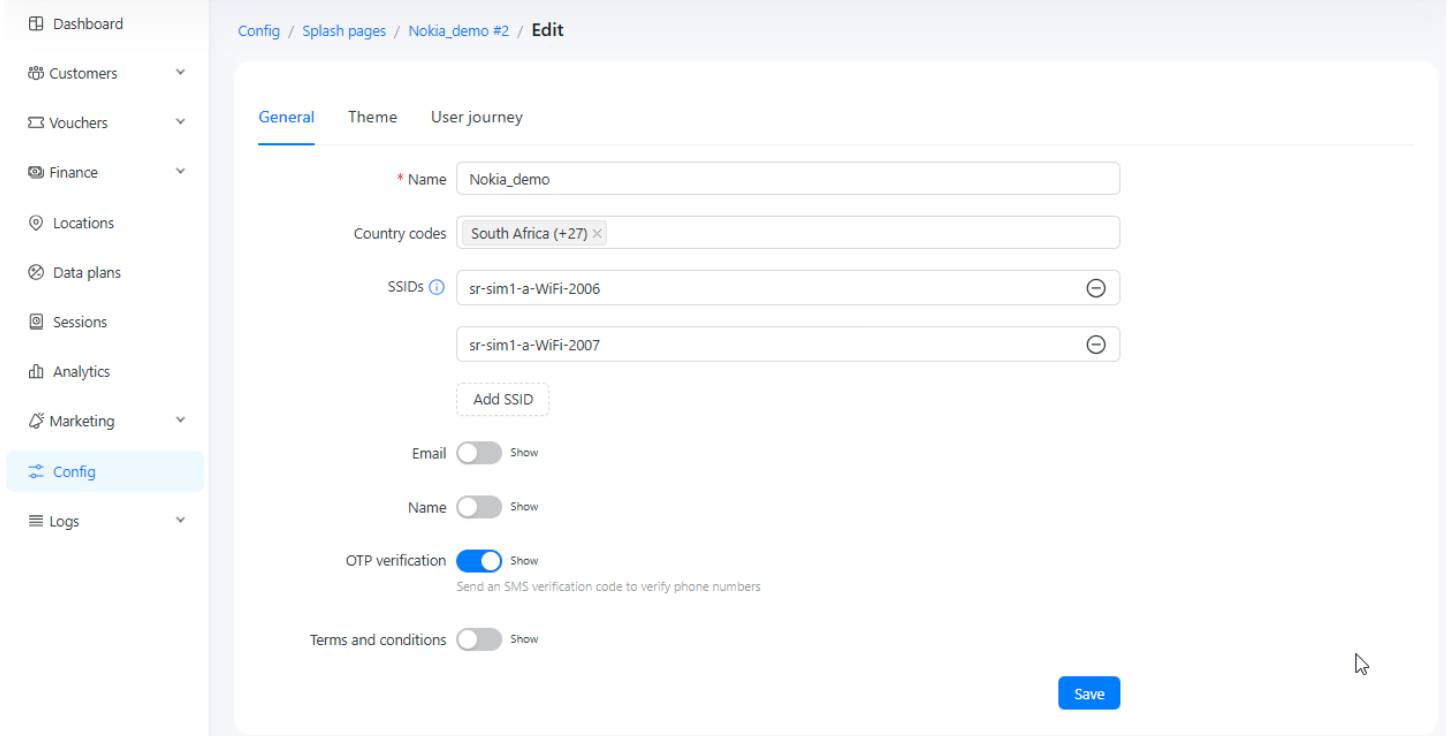
Task: Click the Terms and conditions label
Action: pos(378,640)
